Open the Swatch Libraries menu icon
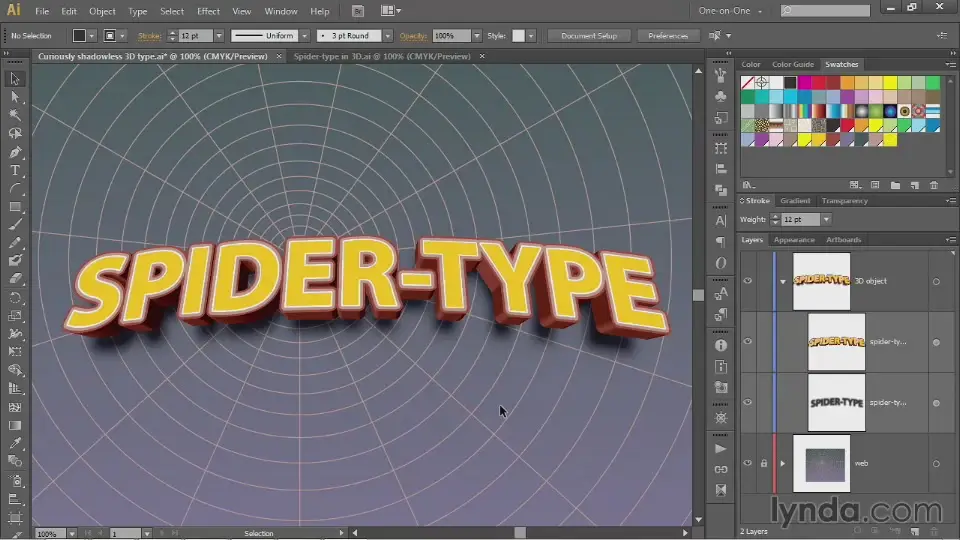The image size is (960, 540). click(x=747, y=185)
